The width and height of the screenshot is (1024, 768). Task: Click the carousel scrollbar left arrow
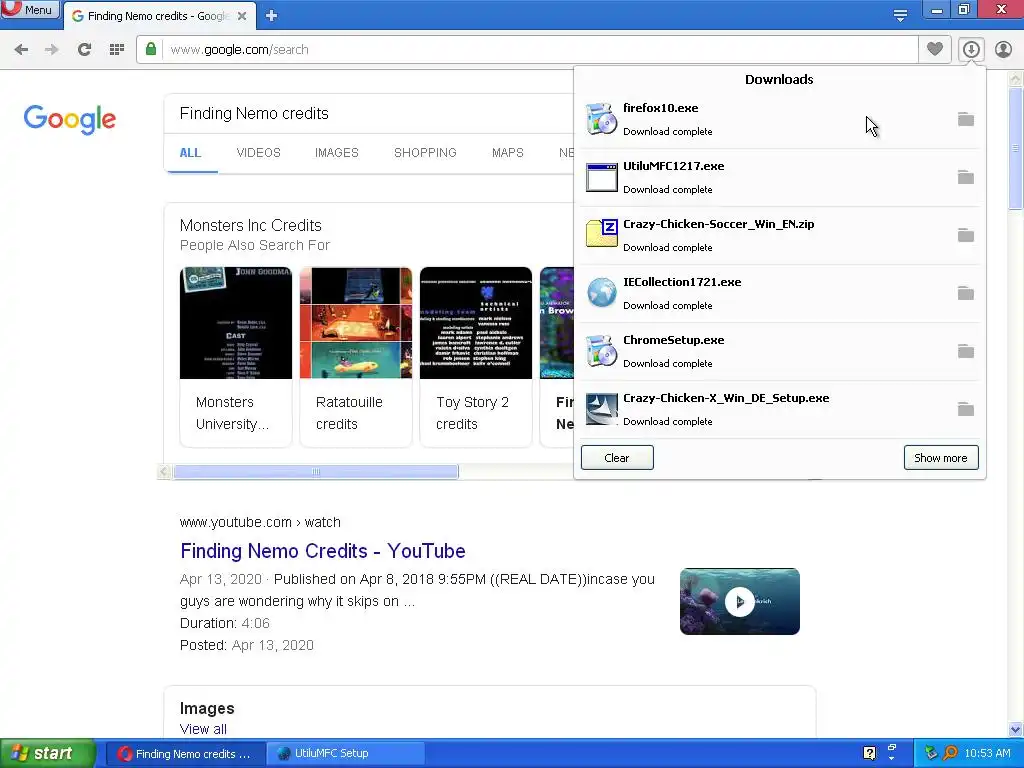point(165,472)
